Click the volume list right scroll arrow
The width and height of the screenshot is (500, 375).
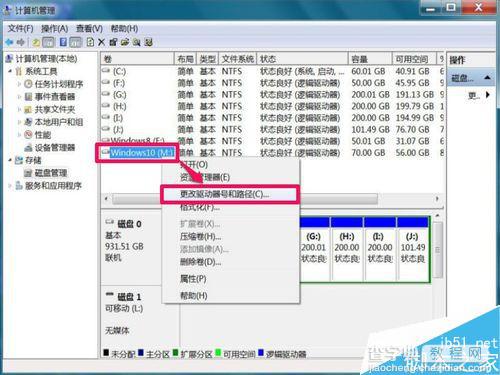click(437, 199)
